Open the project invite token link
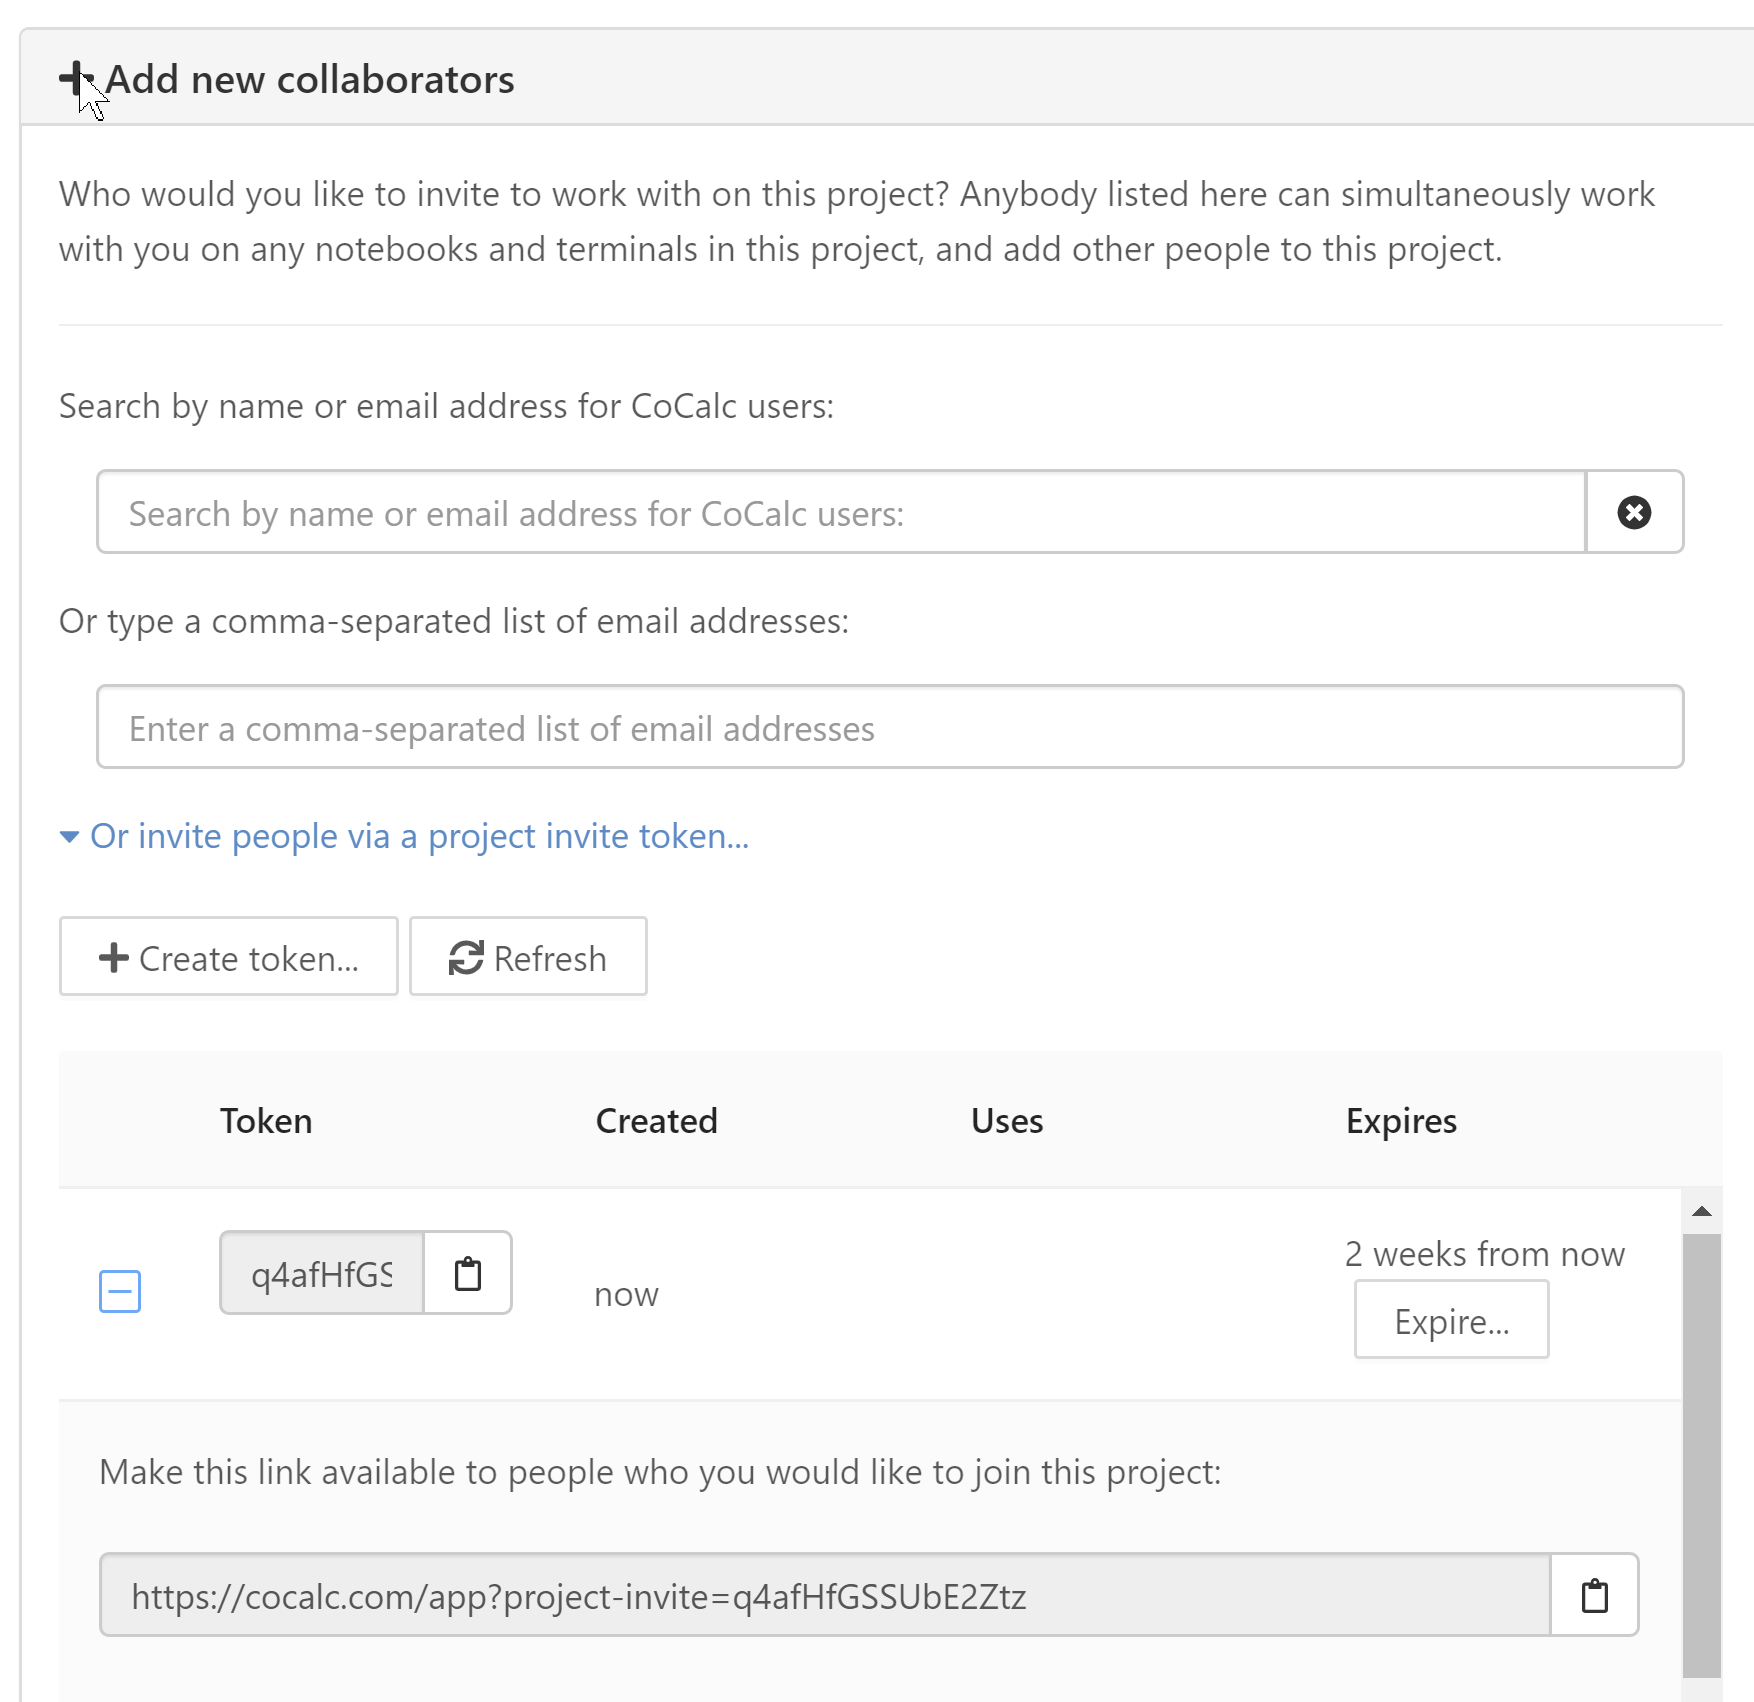Viewport: 1754px width, 1702px height. [x=419, y=836]
